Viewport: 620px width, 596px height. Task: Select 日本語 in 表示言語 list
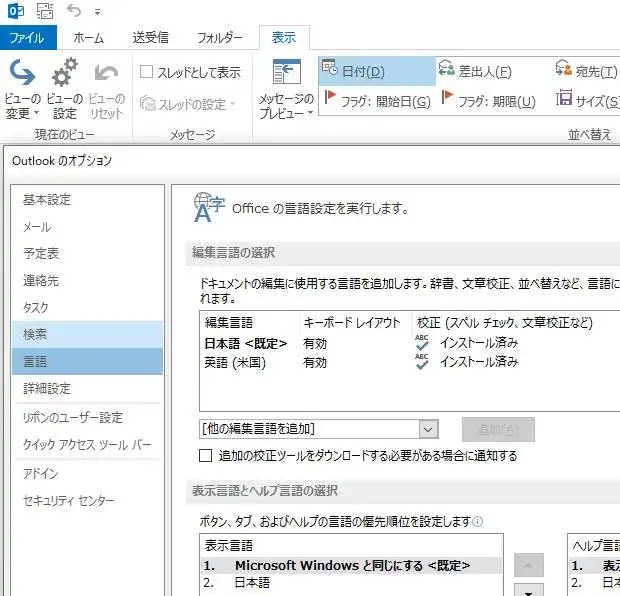click(x=252, y=583)
